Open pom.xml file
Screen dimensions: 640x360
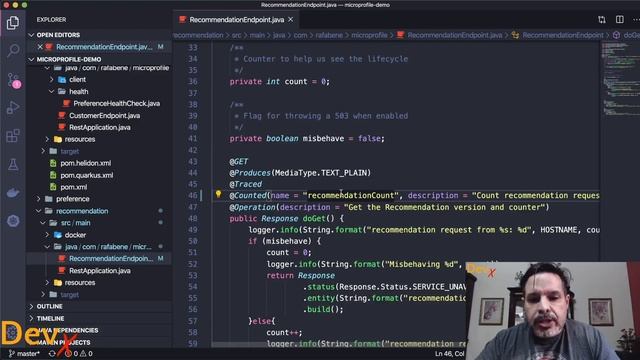pos(73,187)
